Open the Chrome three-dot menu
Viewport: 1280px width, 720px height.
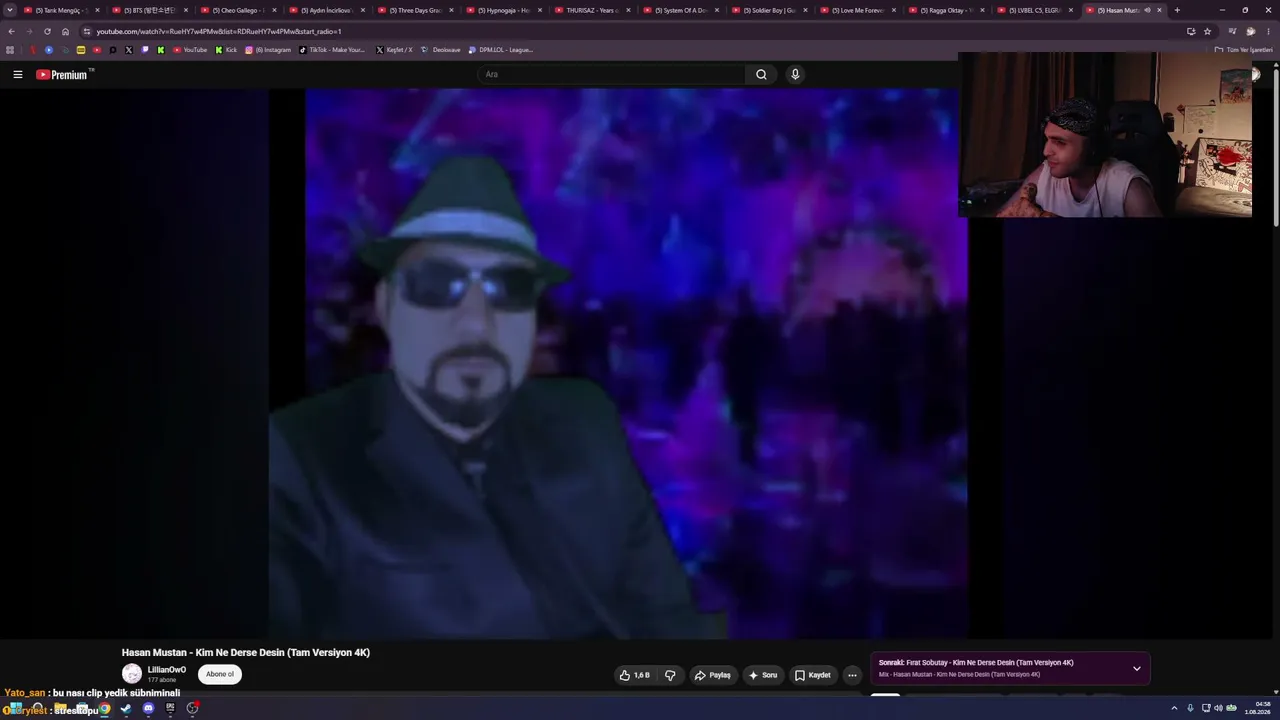[x=1268, y=31]
